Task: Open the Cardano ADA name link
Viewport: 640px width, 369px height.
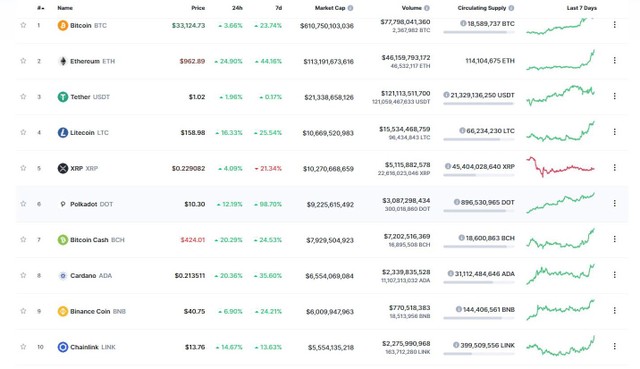Action: coord(91,276)
